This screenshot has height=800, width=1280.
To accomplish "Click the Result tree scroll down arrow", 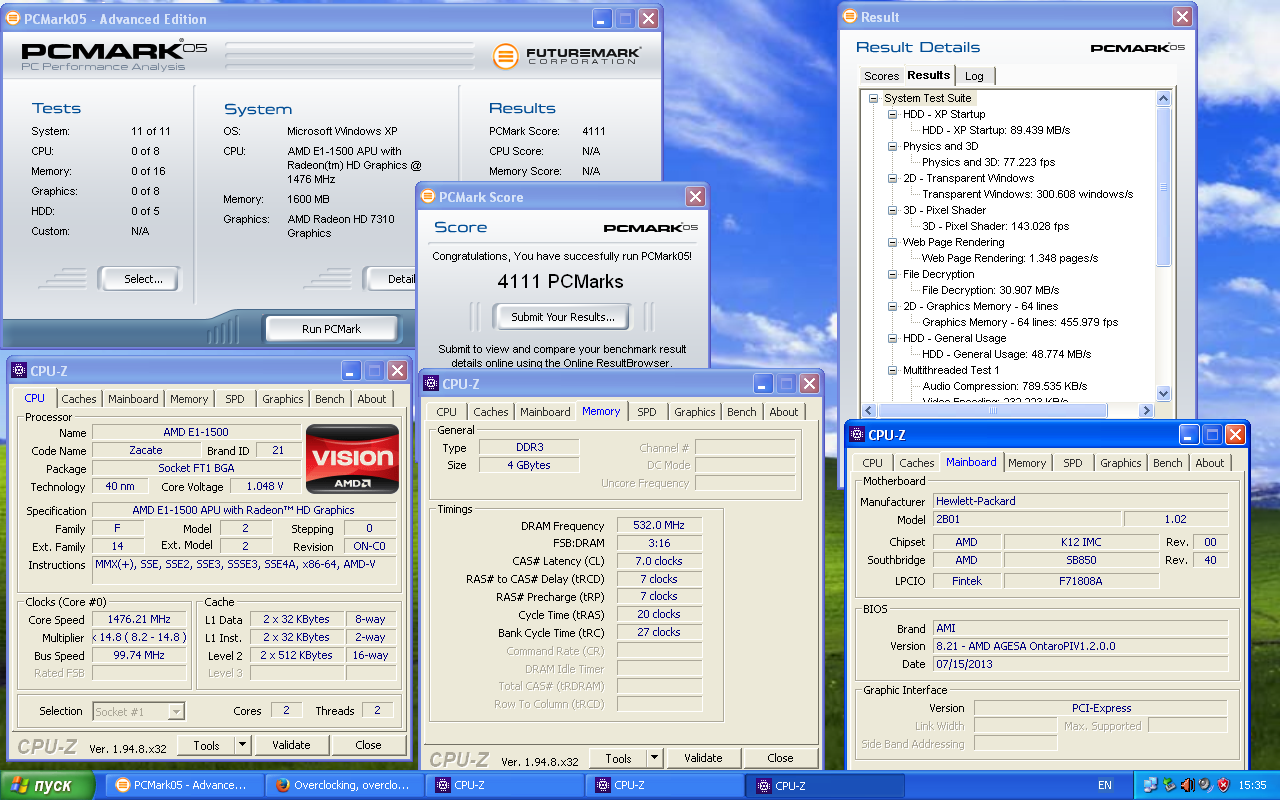I will (x=1163, y=394).
